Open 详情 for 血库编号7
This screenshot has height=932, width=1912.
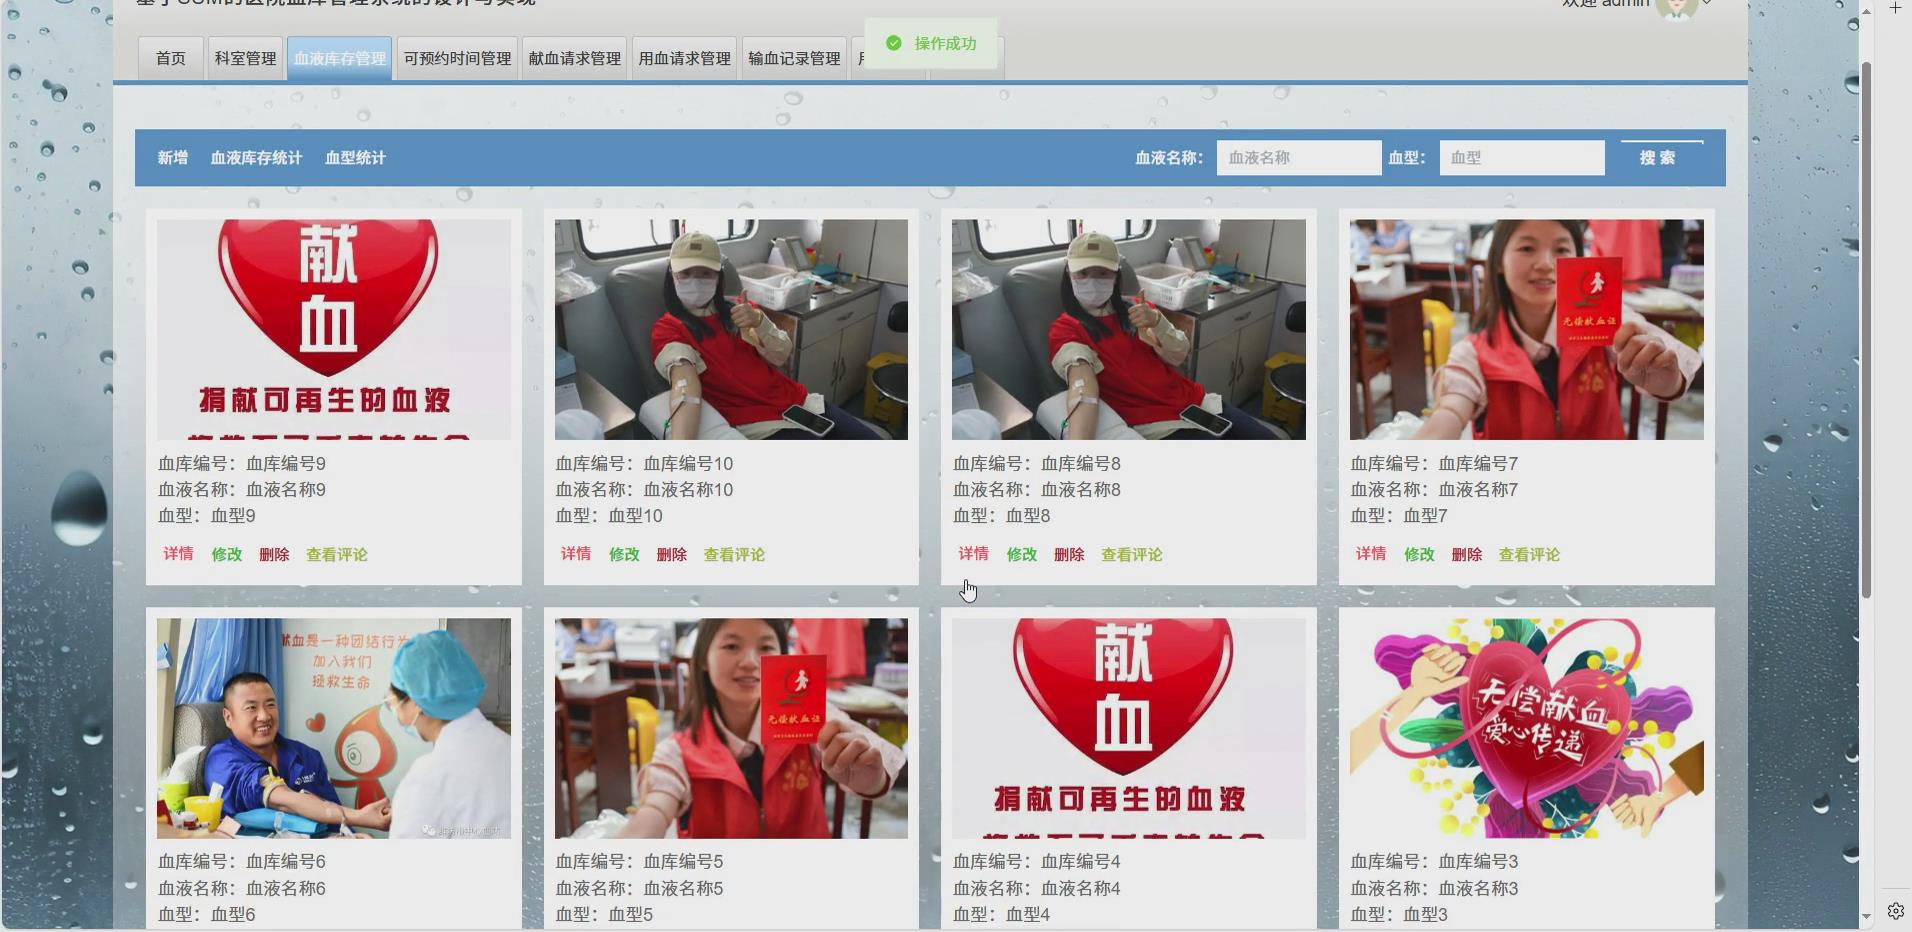pyautogui.click(x=1370, y=554)
